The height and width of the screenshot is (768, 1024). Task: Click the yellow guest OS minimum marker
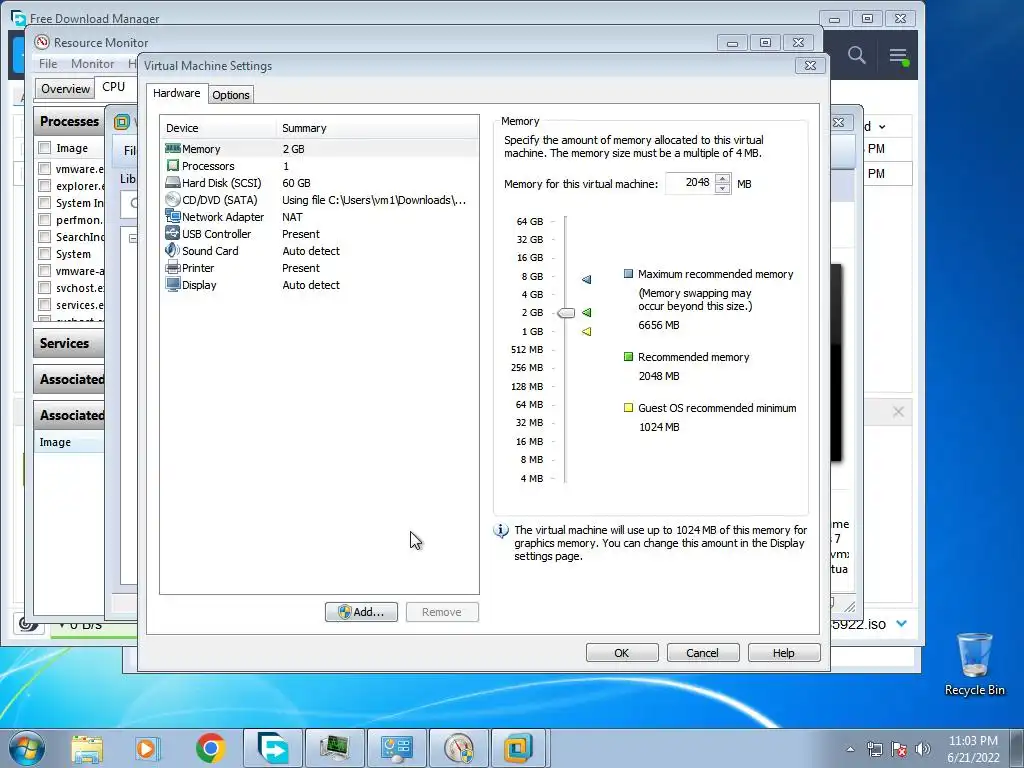click(586, 332)
